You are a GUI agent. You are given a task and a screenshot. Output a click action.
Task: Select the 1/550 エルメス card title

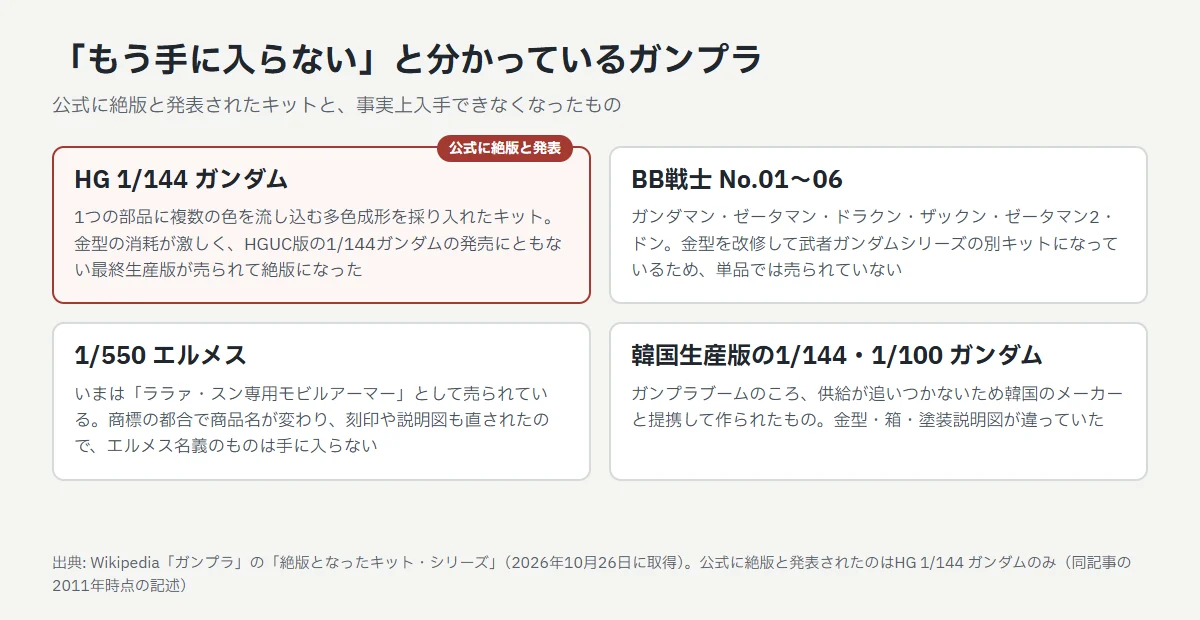160,355
